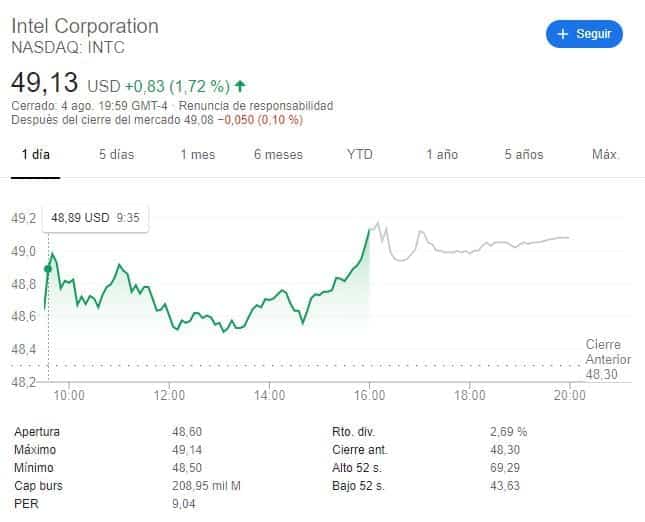Viewport: 645px width, 522px height.
Task: Click the 49,13 price value
Action: tap(44, 82)
